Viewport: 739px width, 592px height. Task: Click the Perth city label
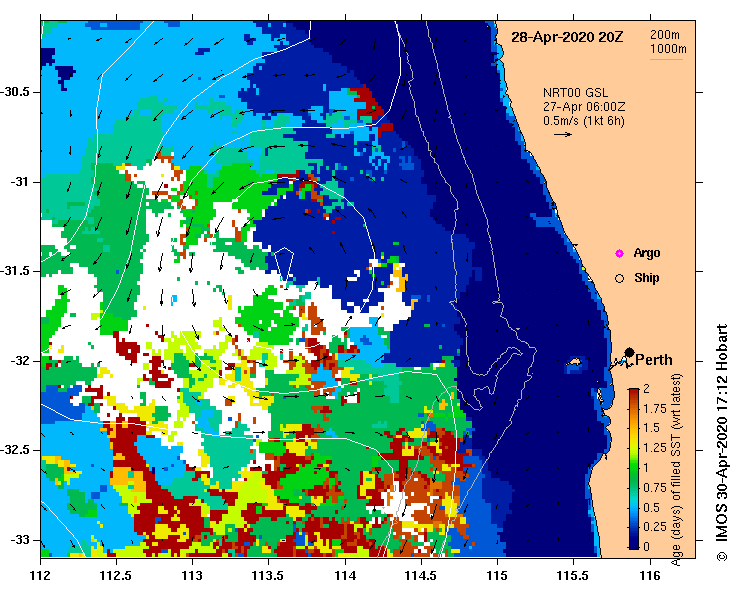[x=654, y=360]
